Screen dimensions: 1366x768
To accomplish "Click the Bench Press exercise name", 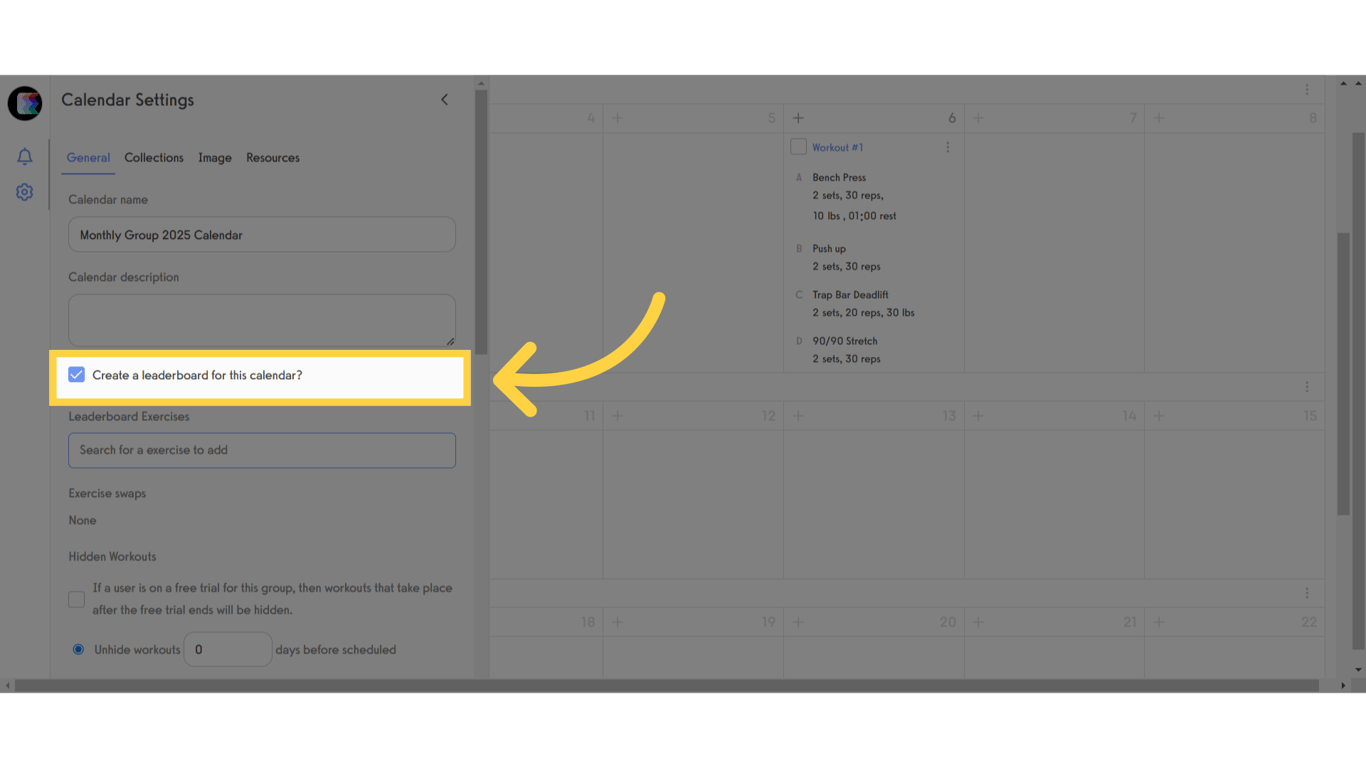I will pyautogui.click(x=839, y=178).
